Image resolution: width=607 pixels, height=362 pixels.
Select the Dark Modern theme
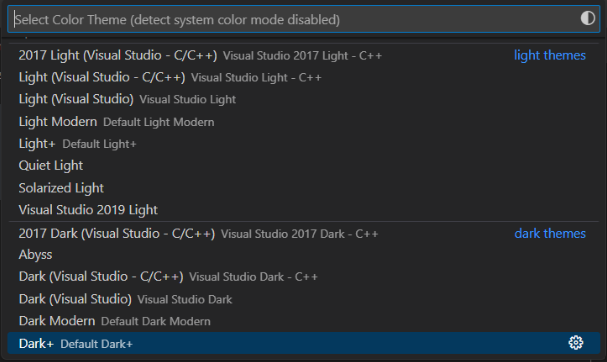[x=304, y=321]
